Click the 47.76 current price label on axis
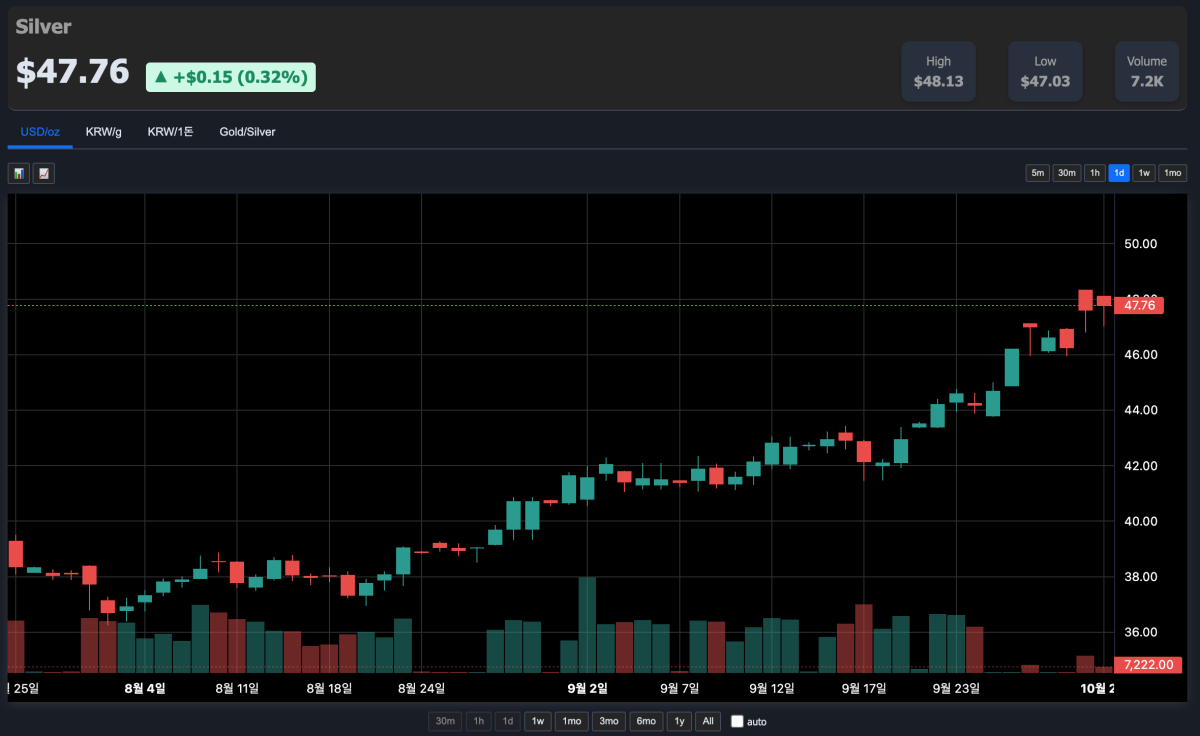This screenshot has height=736, width=1200. pyautogui.click(x=1140, y=305)
